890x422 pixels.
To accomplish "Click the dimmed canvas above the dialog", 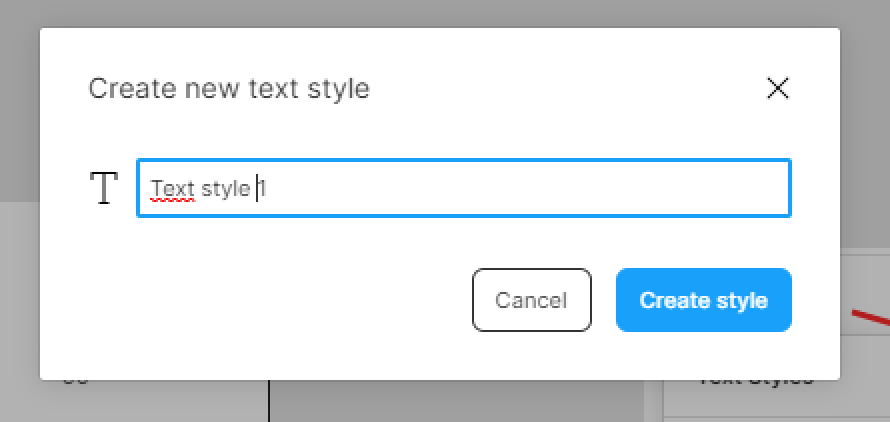I will pos(445,14).
